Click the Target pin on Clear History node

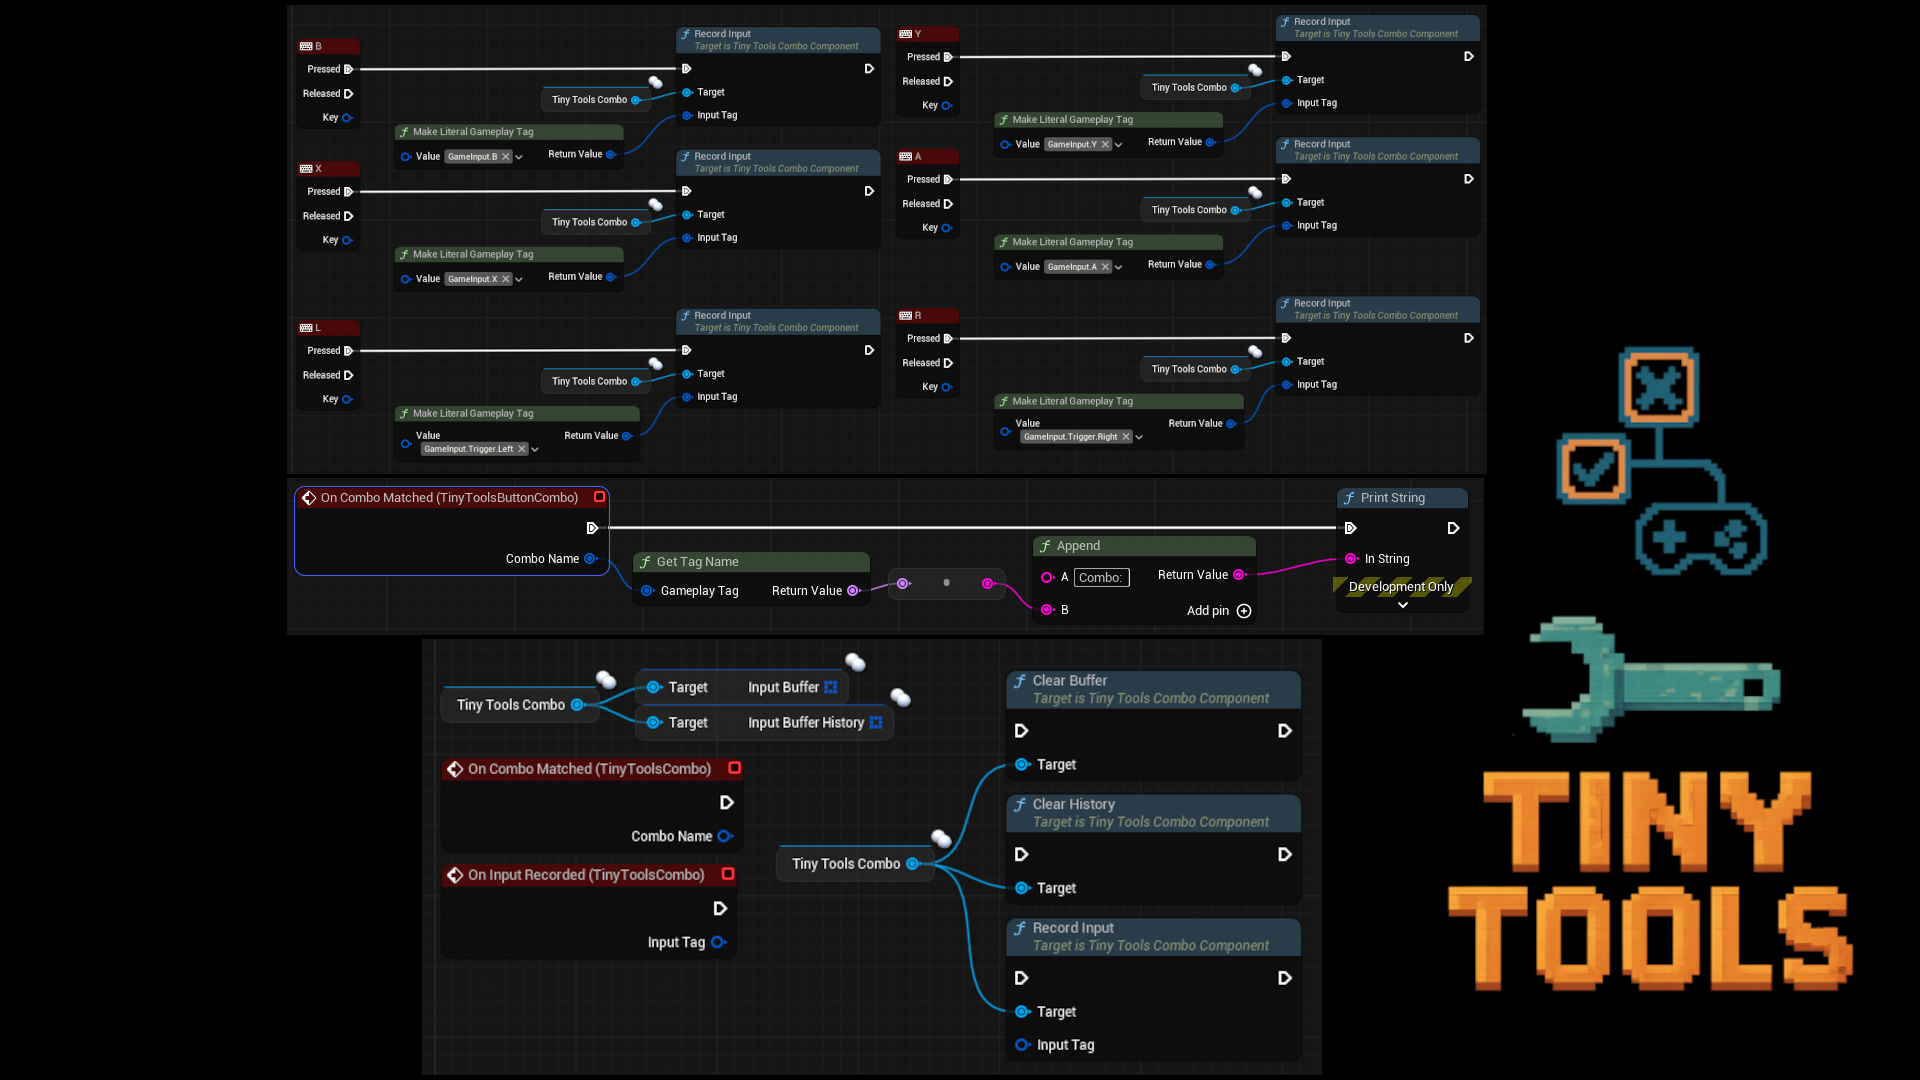[1022, 888]
